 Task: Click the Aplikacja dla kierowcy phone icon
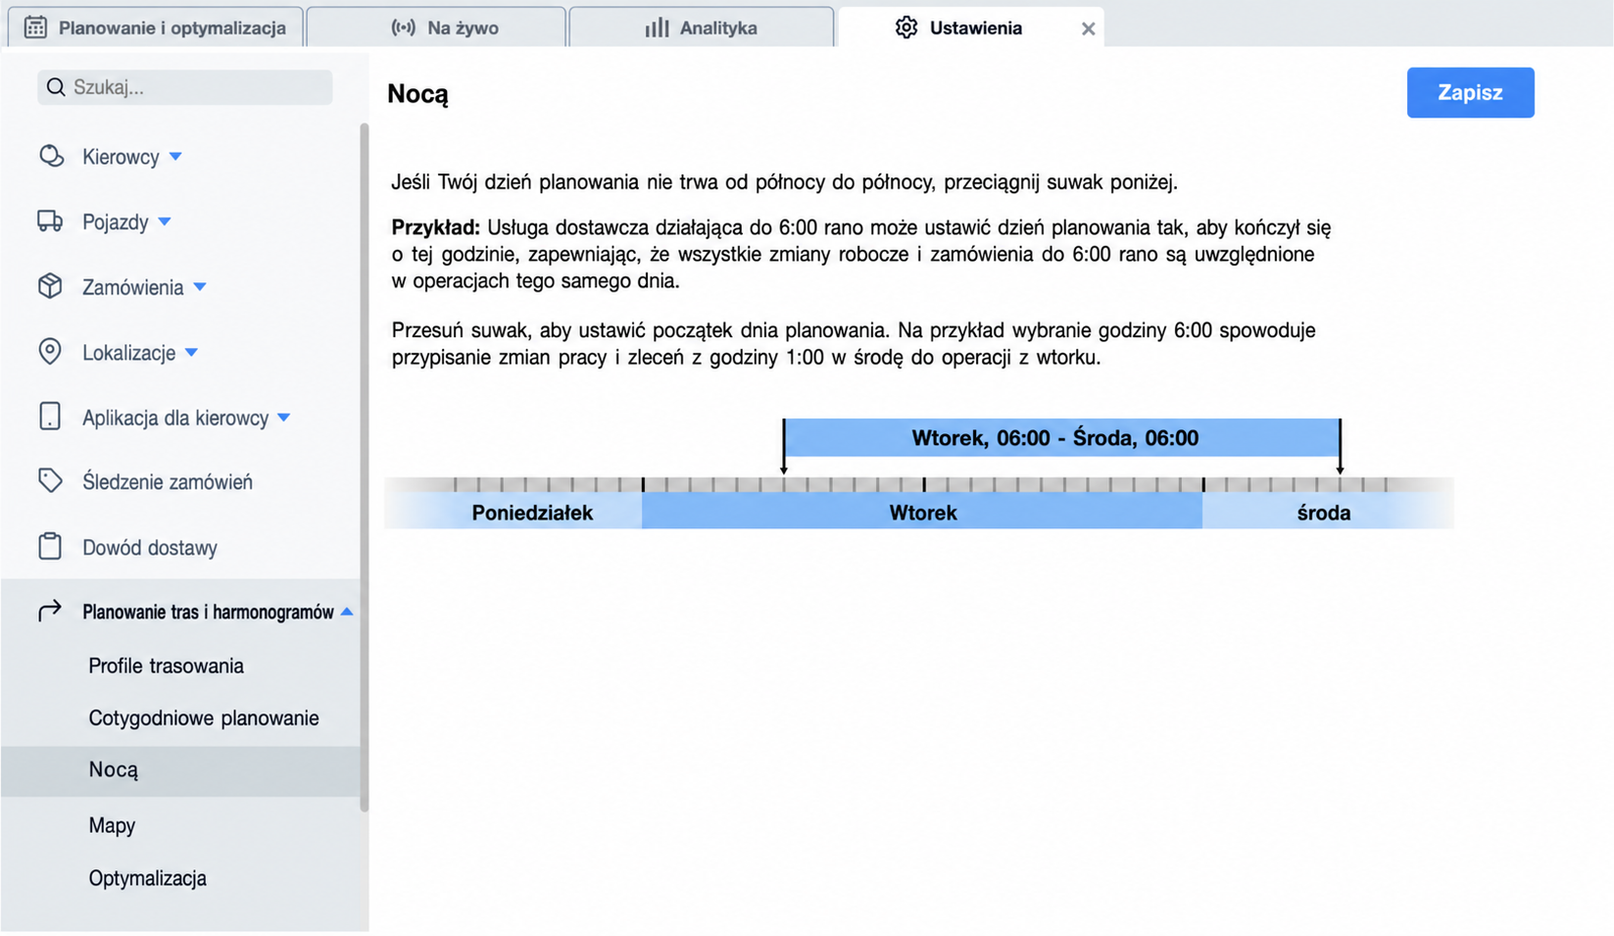pyautogui.click(x=50, y=416)
